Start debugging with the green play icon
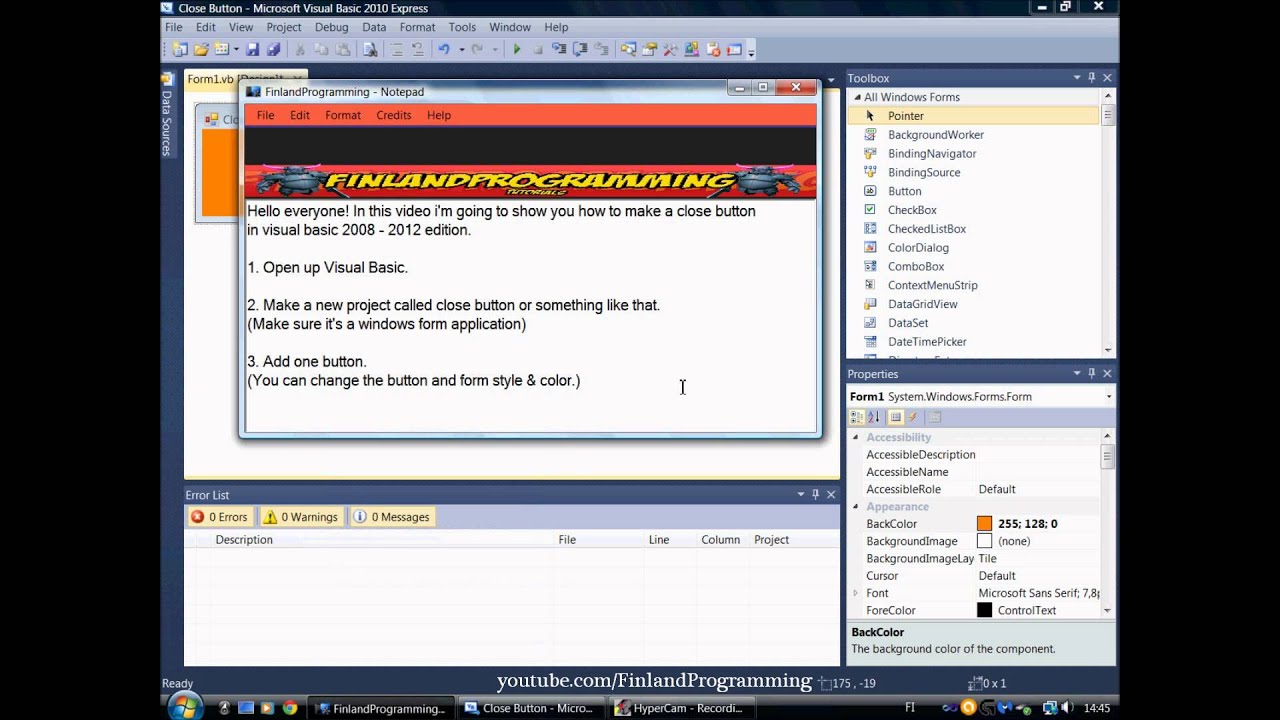This screenshot has width=1280, height=720. pos(517,49)
